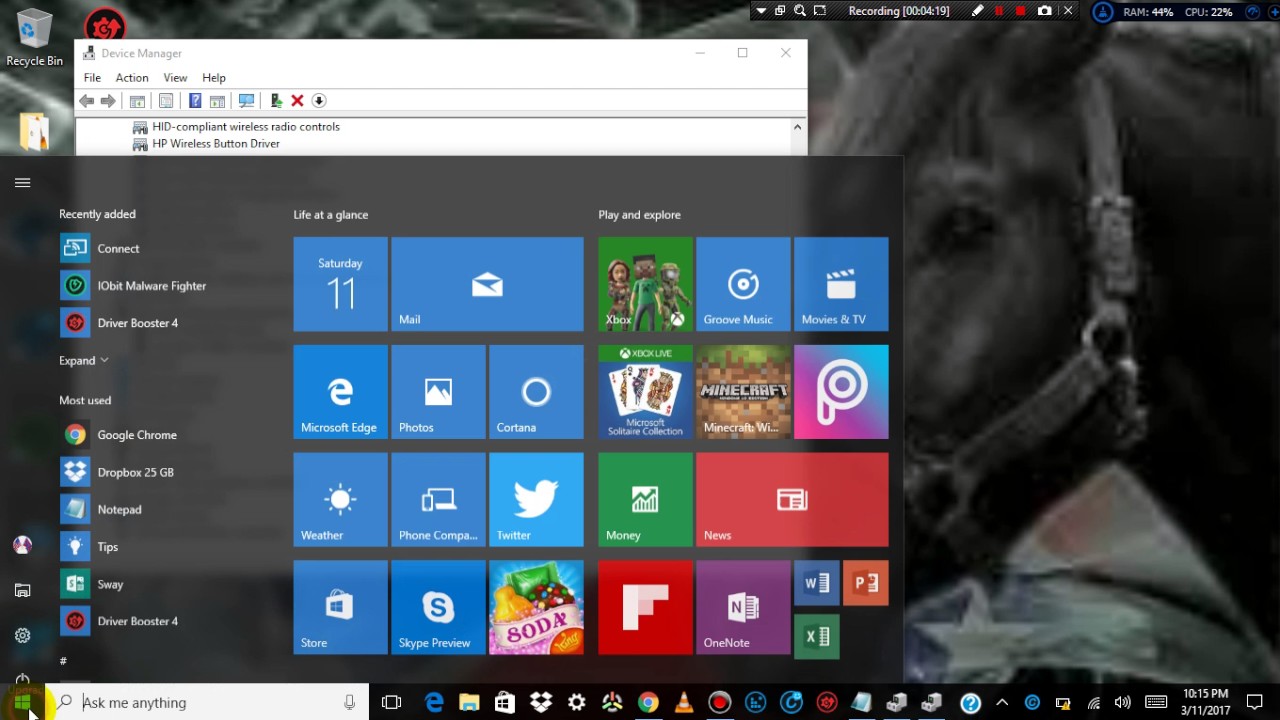Open the Twitter tile
Screen dimensions: 1280x720
[x=536, y=500]
